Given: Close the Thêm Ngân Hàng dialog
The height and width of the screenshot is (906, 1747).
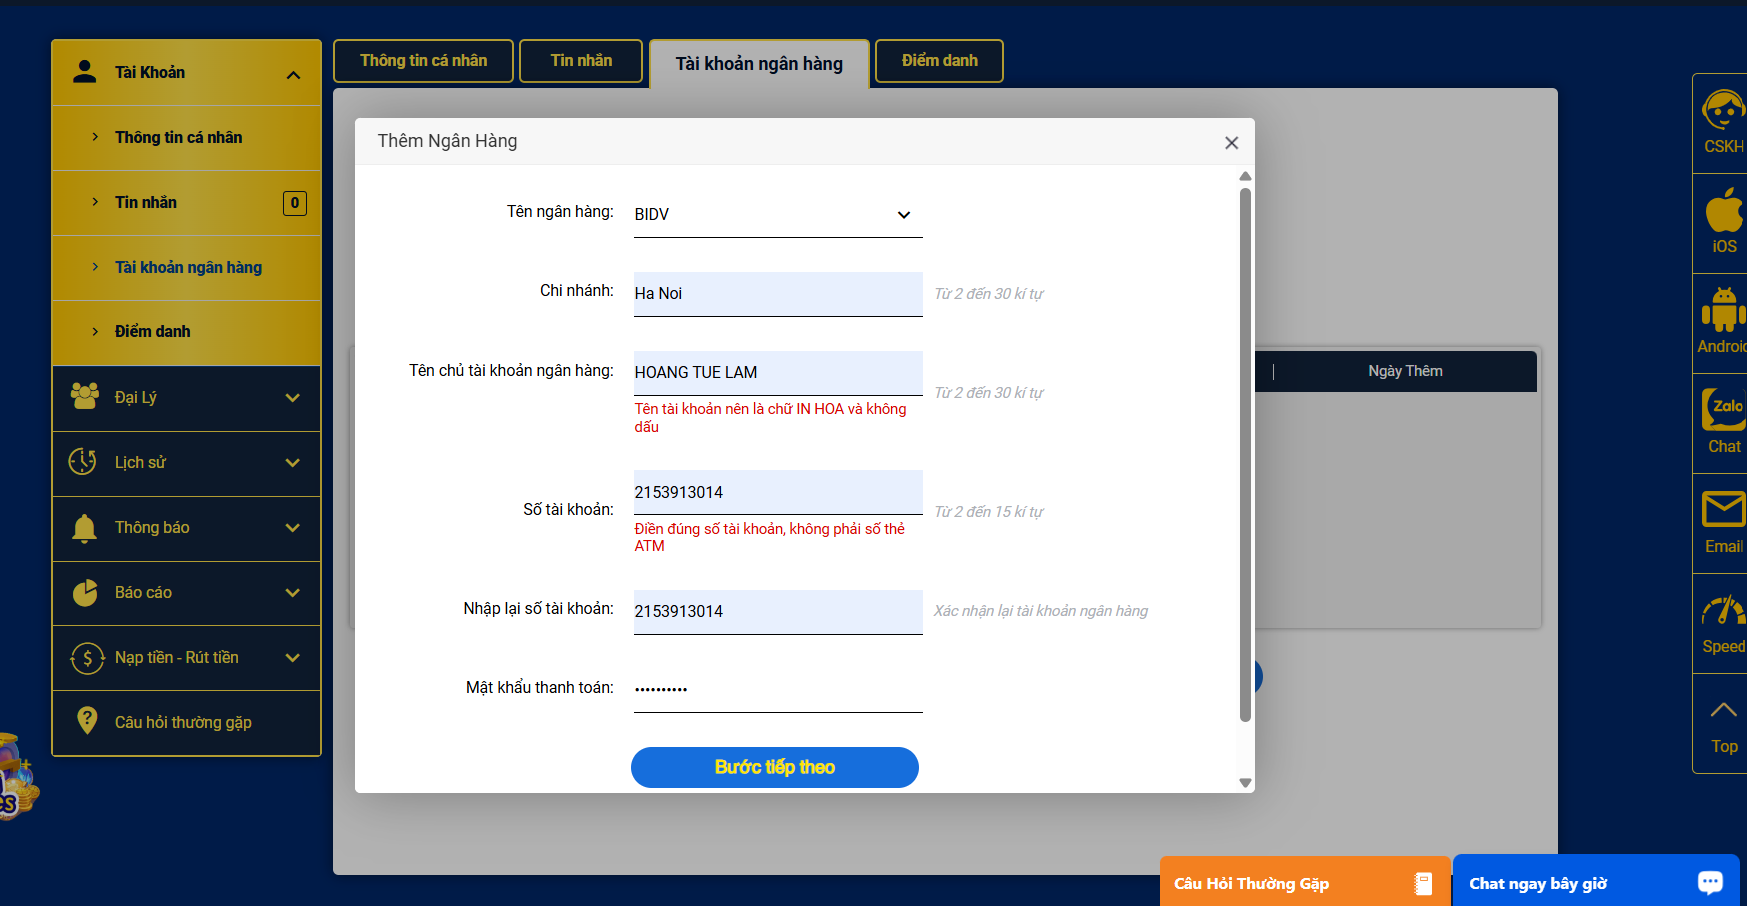Looking at the screenshot, I should point(1231,143).
